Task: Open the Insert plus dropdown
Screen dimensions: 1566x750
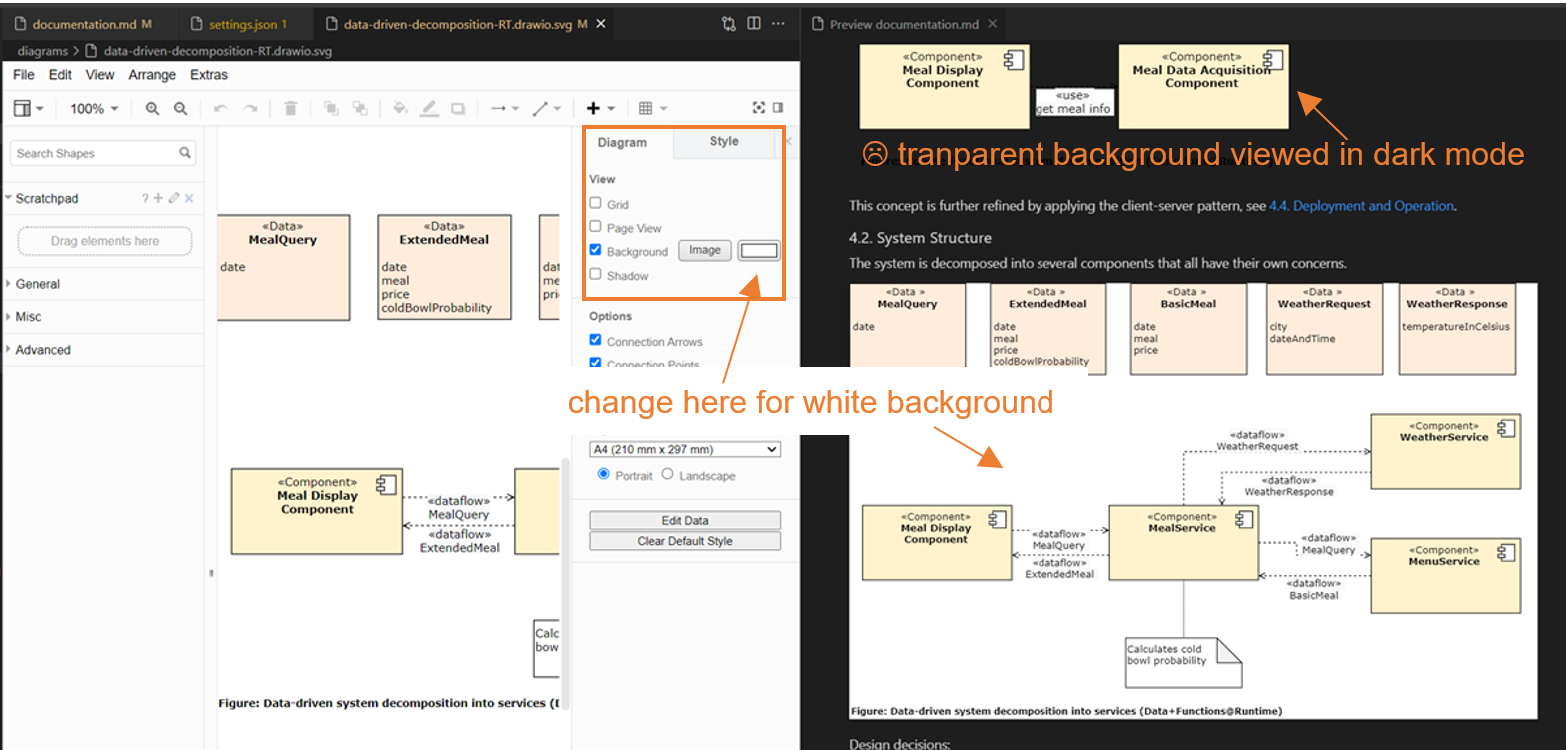Action: (601, 108)
